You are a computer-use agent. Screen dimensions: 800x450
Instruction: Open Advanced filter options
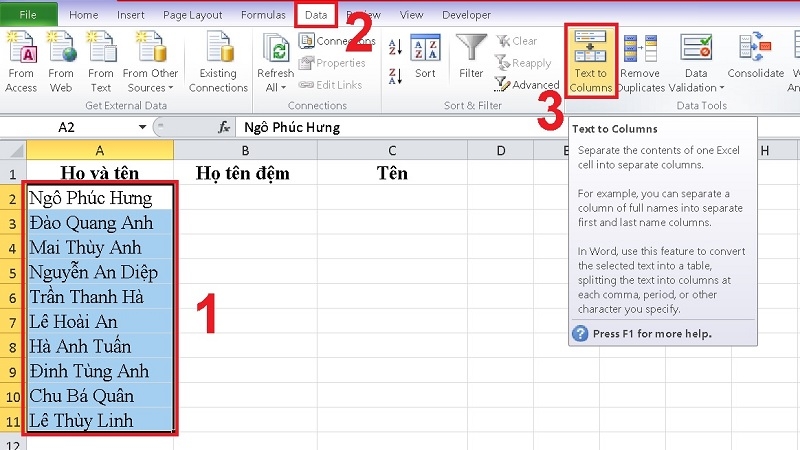[x=527, y=85]
